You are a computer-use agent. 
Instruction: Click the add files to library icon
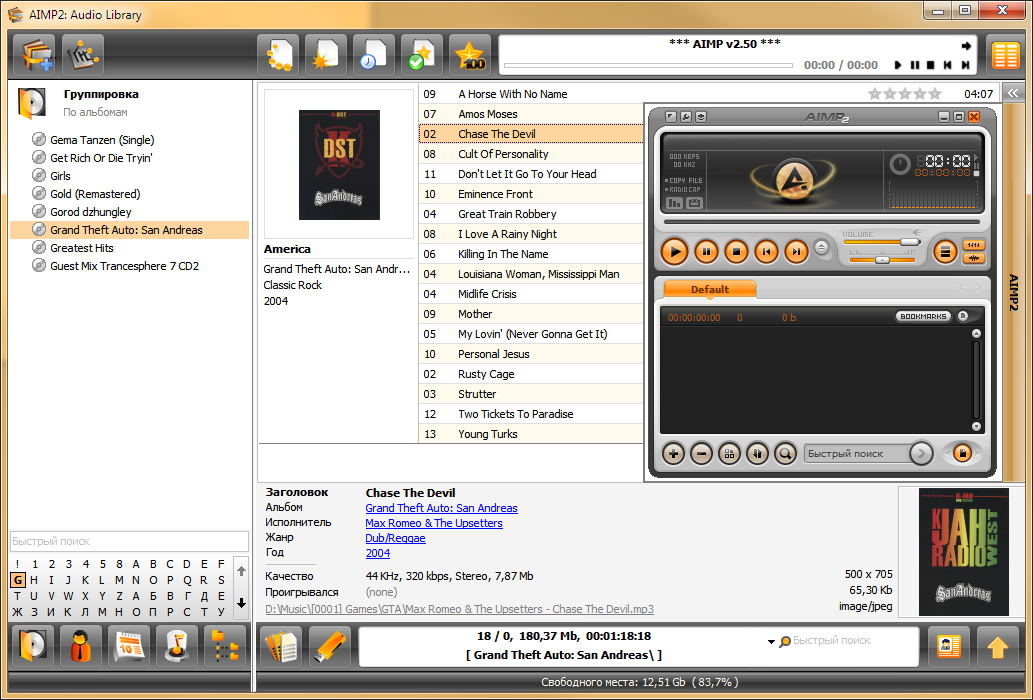pyautogui.click(x=37, y=55)
